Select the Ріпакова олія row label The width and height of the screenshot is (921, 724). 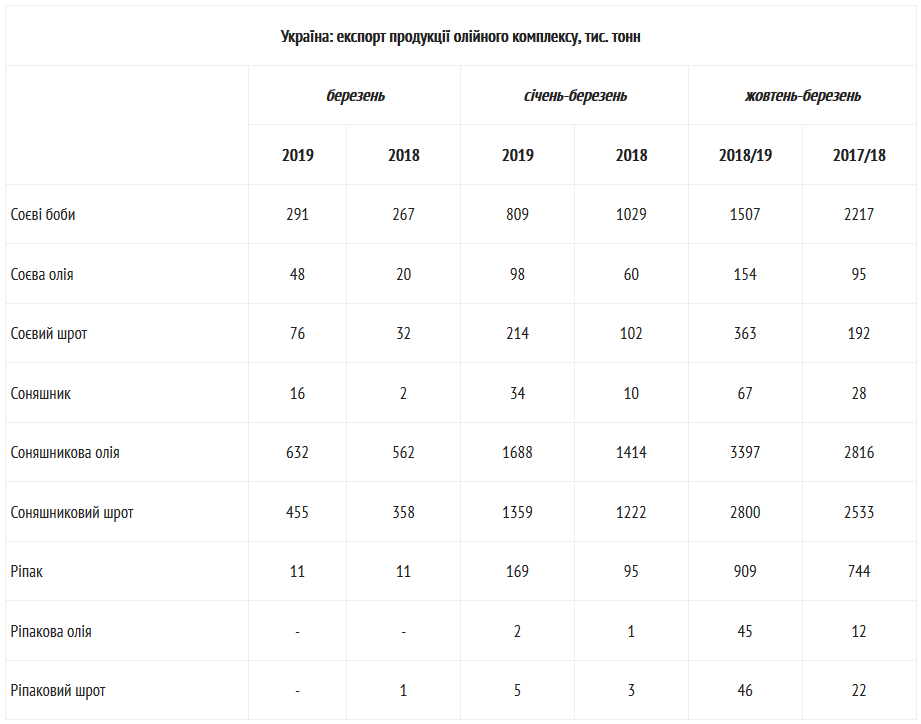[x=51, y=632]
